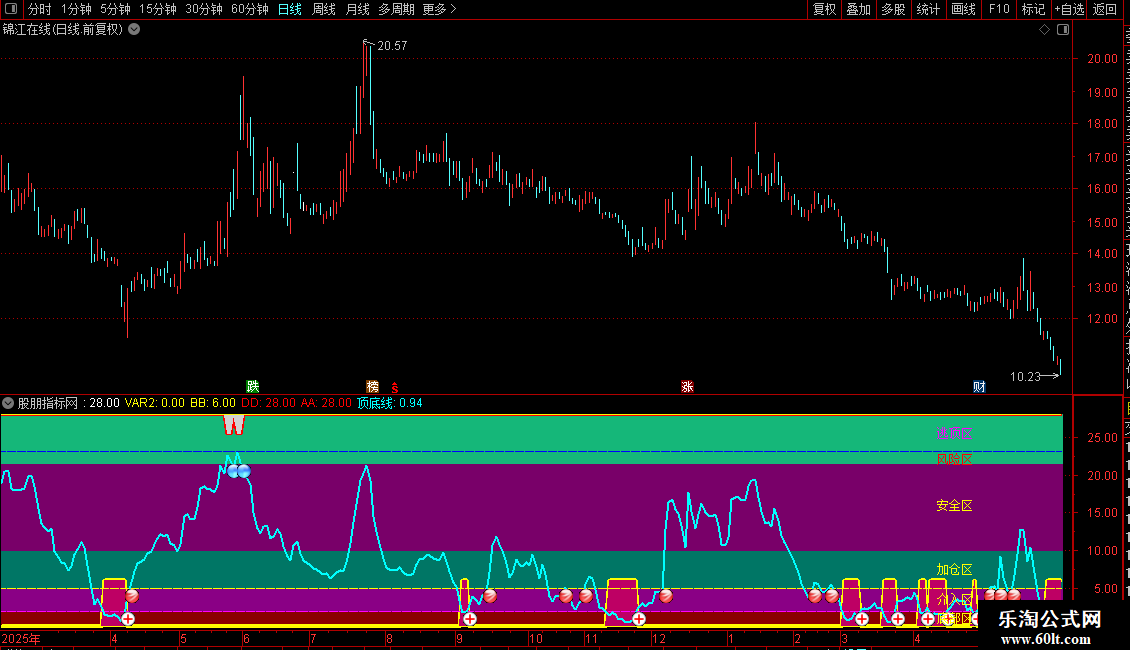This screenshot has height=650, width=1130.
Task: Click the red ball right of month 12
Action: click(x=666, y=596)
